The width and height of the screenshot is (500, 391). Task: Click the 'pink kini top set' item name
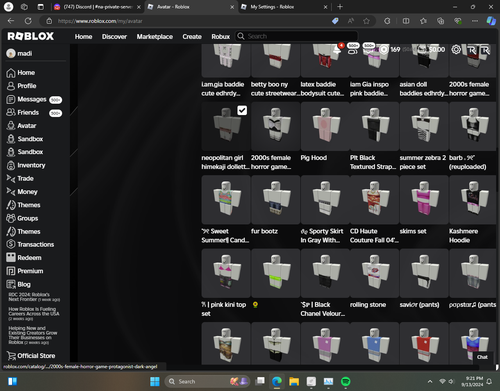pyautogui.click(x=224, y=309)
